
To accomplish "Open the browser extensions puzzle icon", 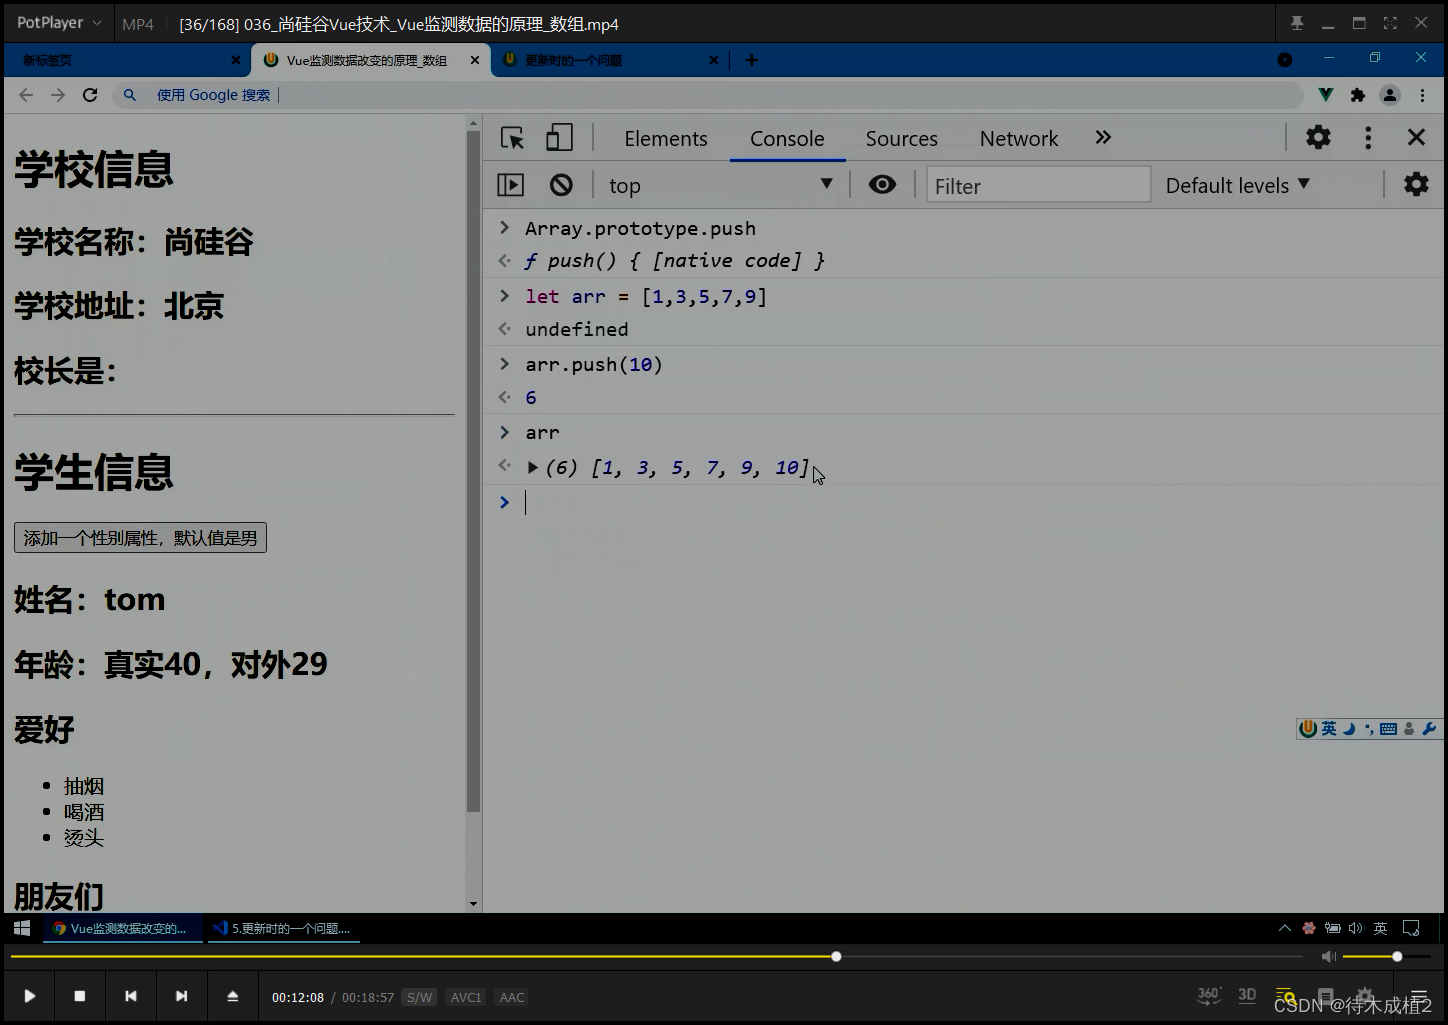I will (x=1357, y=95).
